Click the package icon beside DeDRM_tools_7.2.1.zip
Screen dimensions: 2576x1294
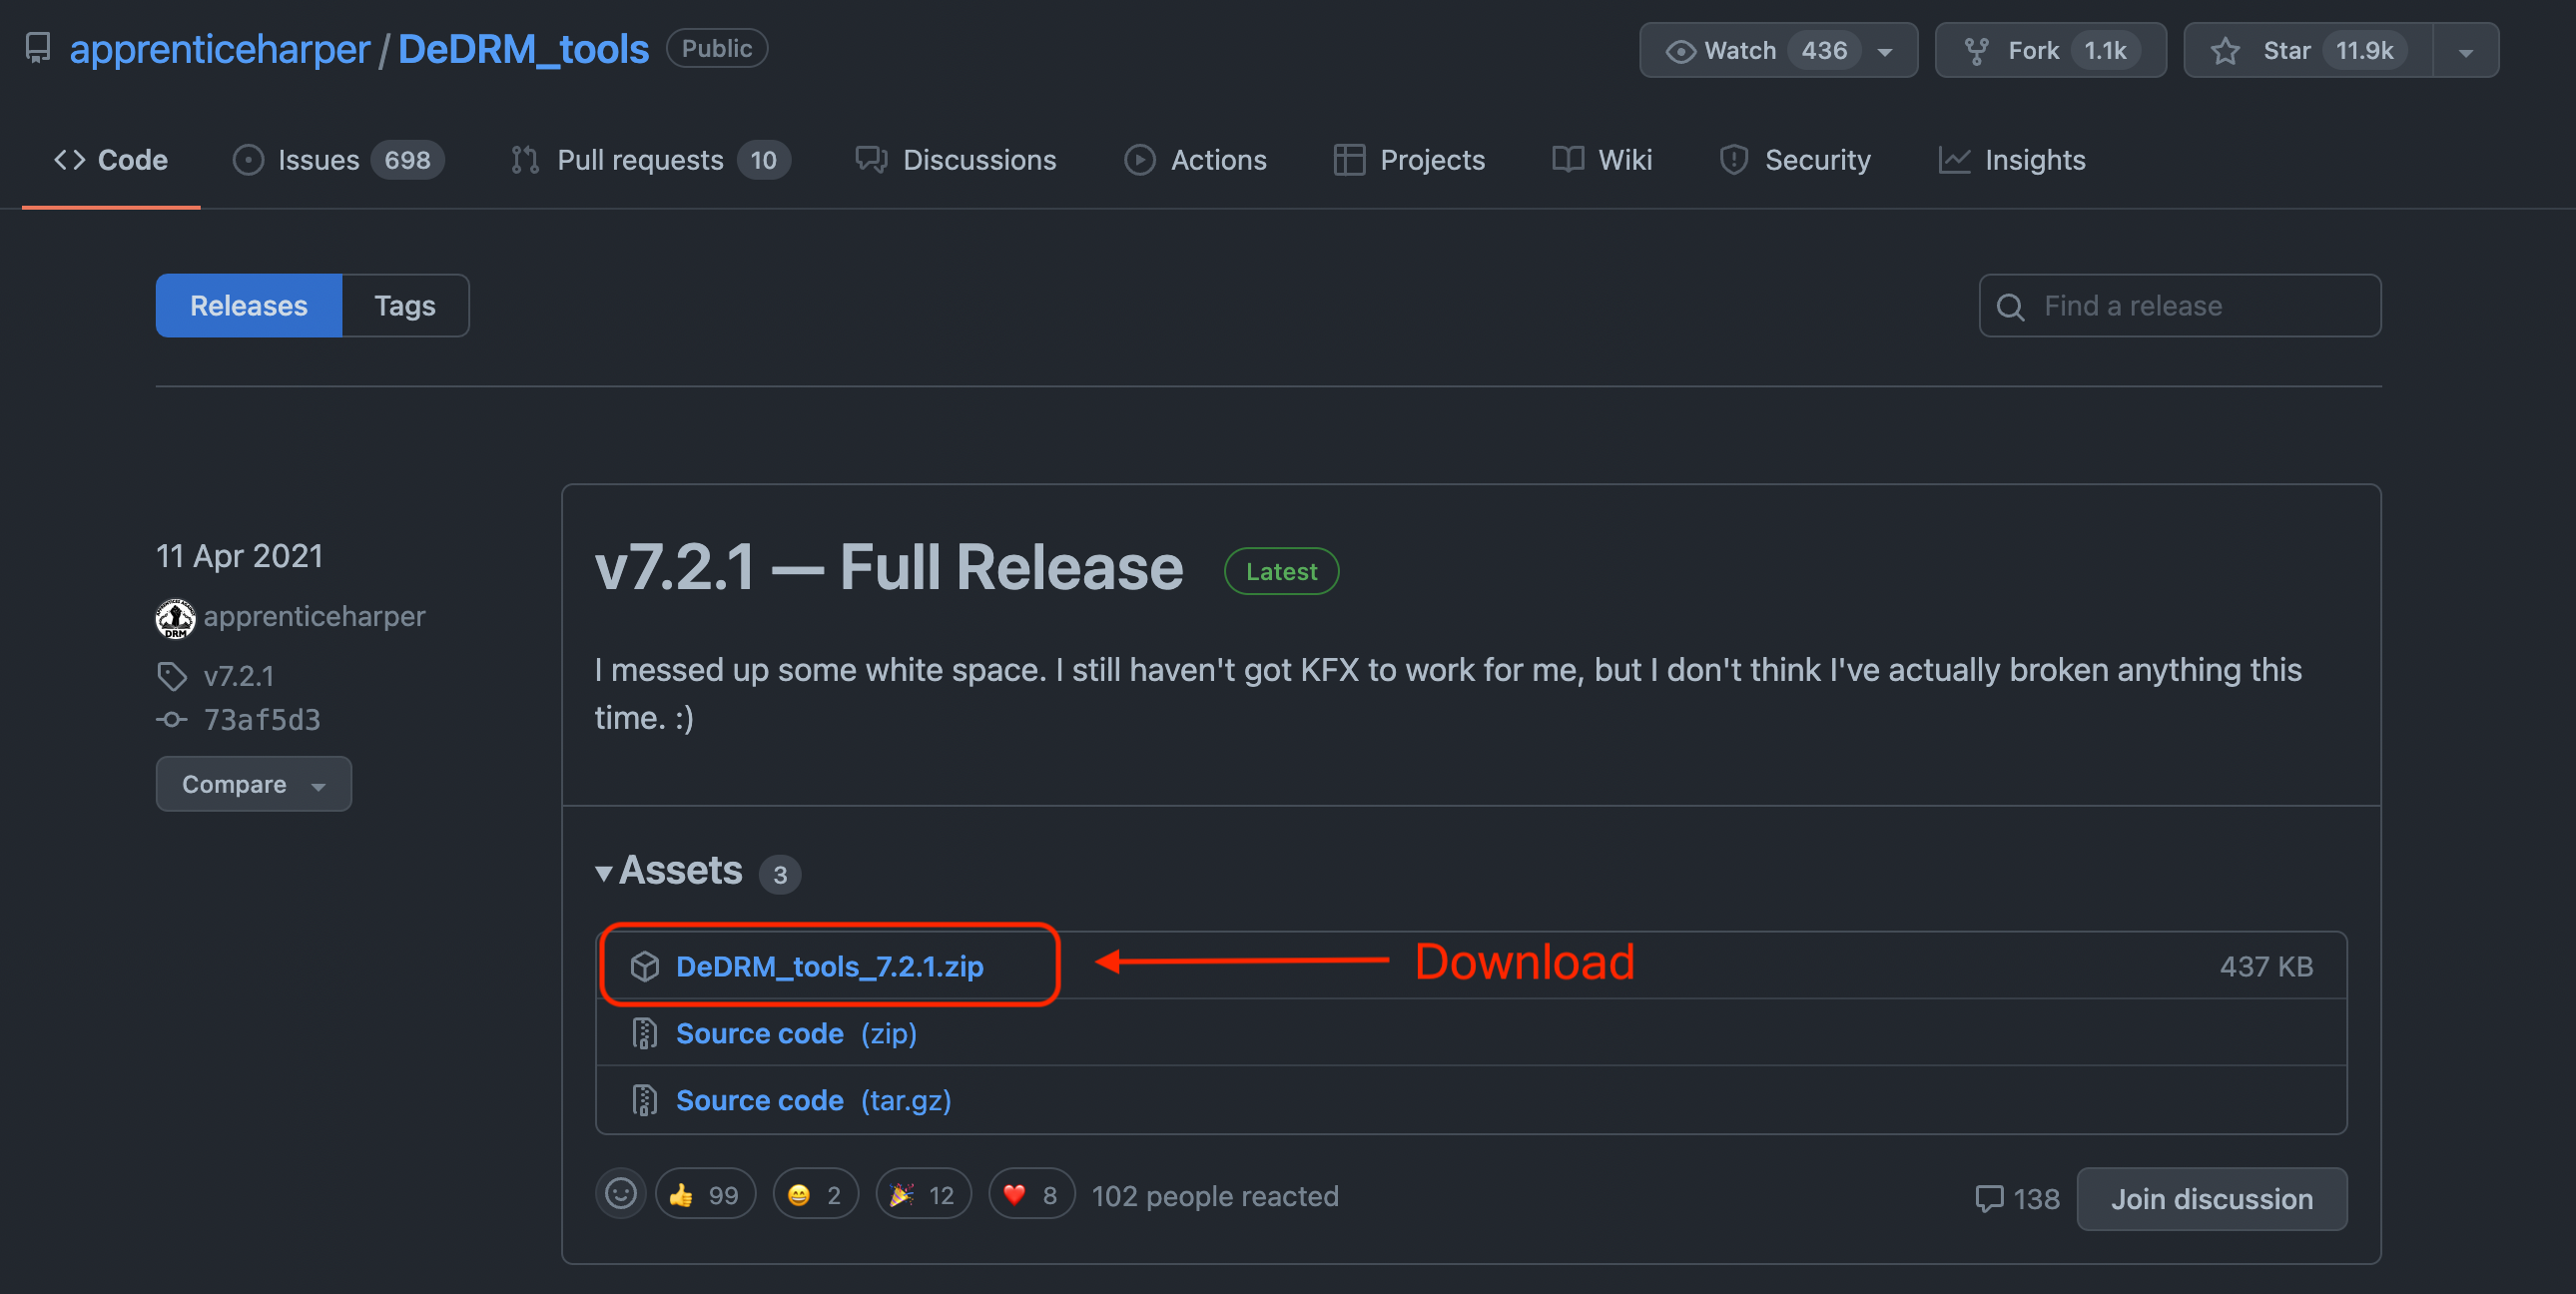tap(645, 966)
